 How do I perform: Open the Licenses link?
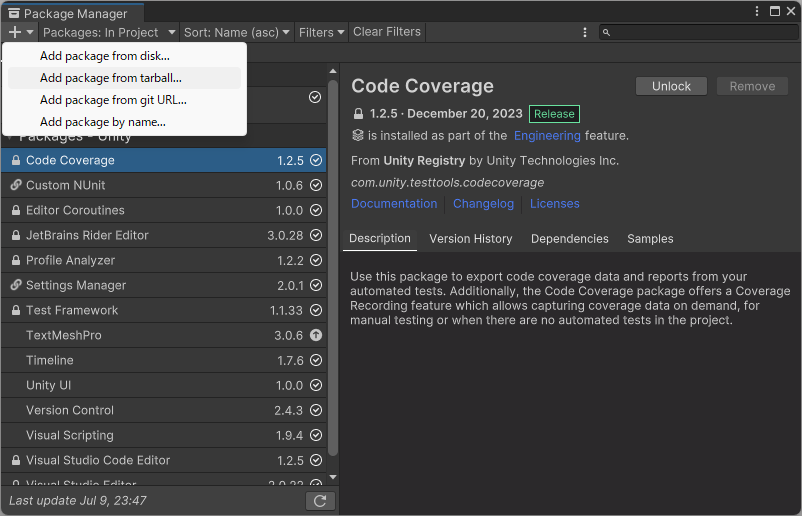tap(554, 204)
